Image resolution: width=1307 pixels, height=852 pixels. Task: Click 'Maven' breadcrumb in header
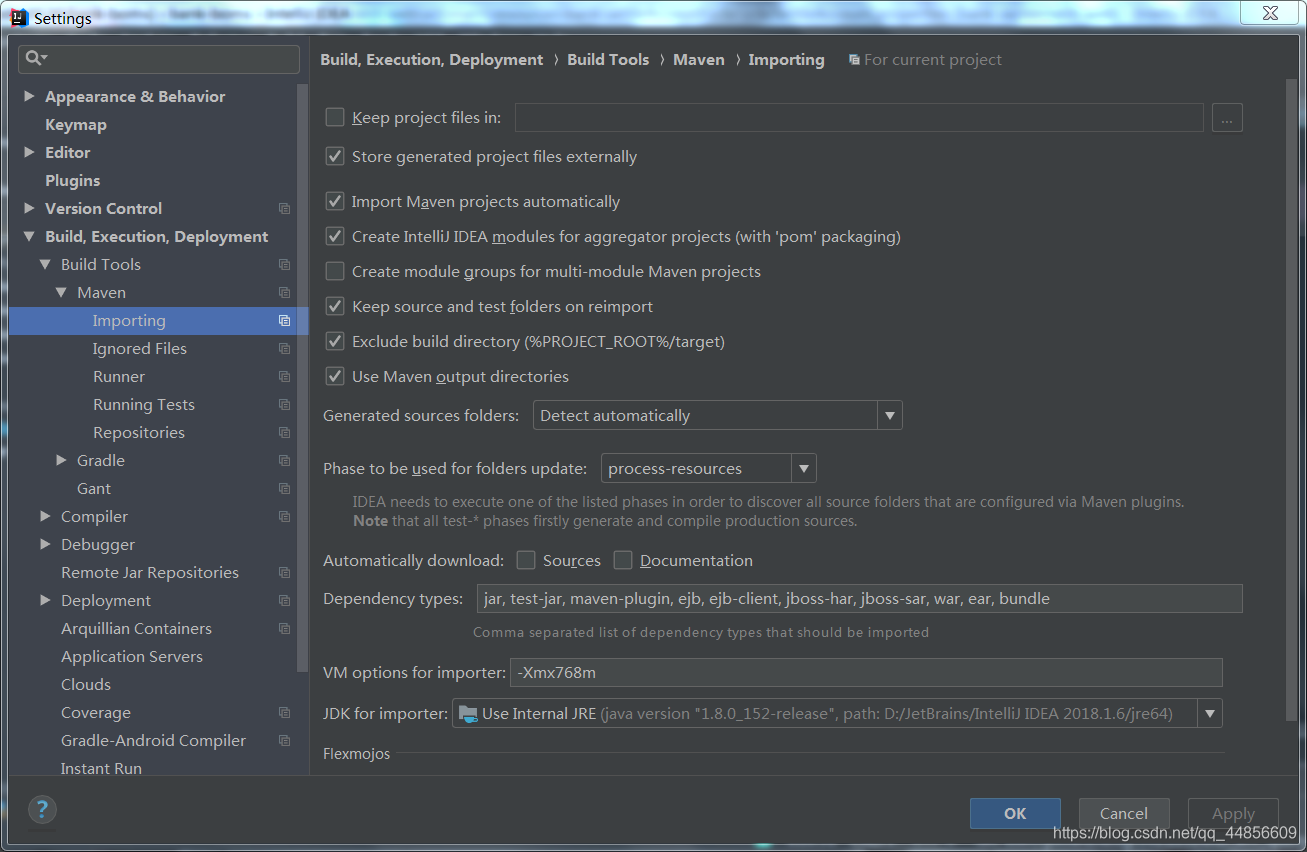tap(699, 60)
